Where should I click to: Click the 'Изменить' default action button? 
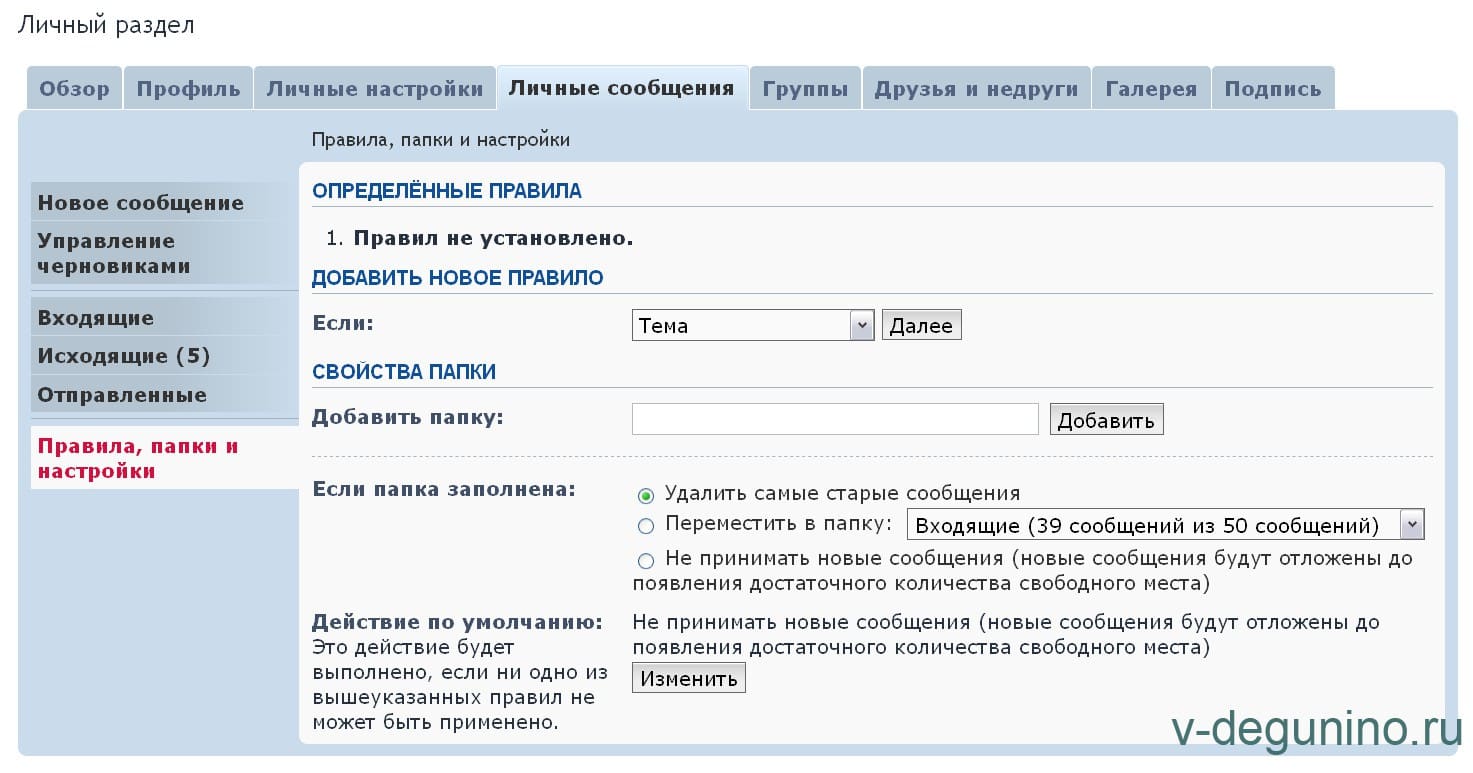coord(688,679)
